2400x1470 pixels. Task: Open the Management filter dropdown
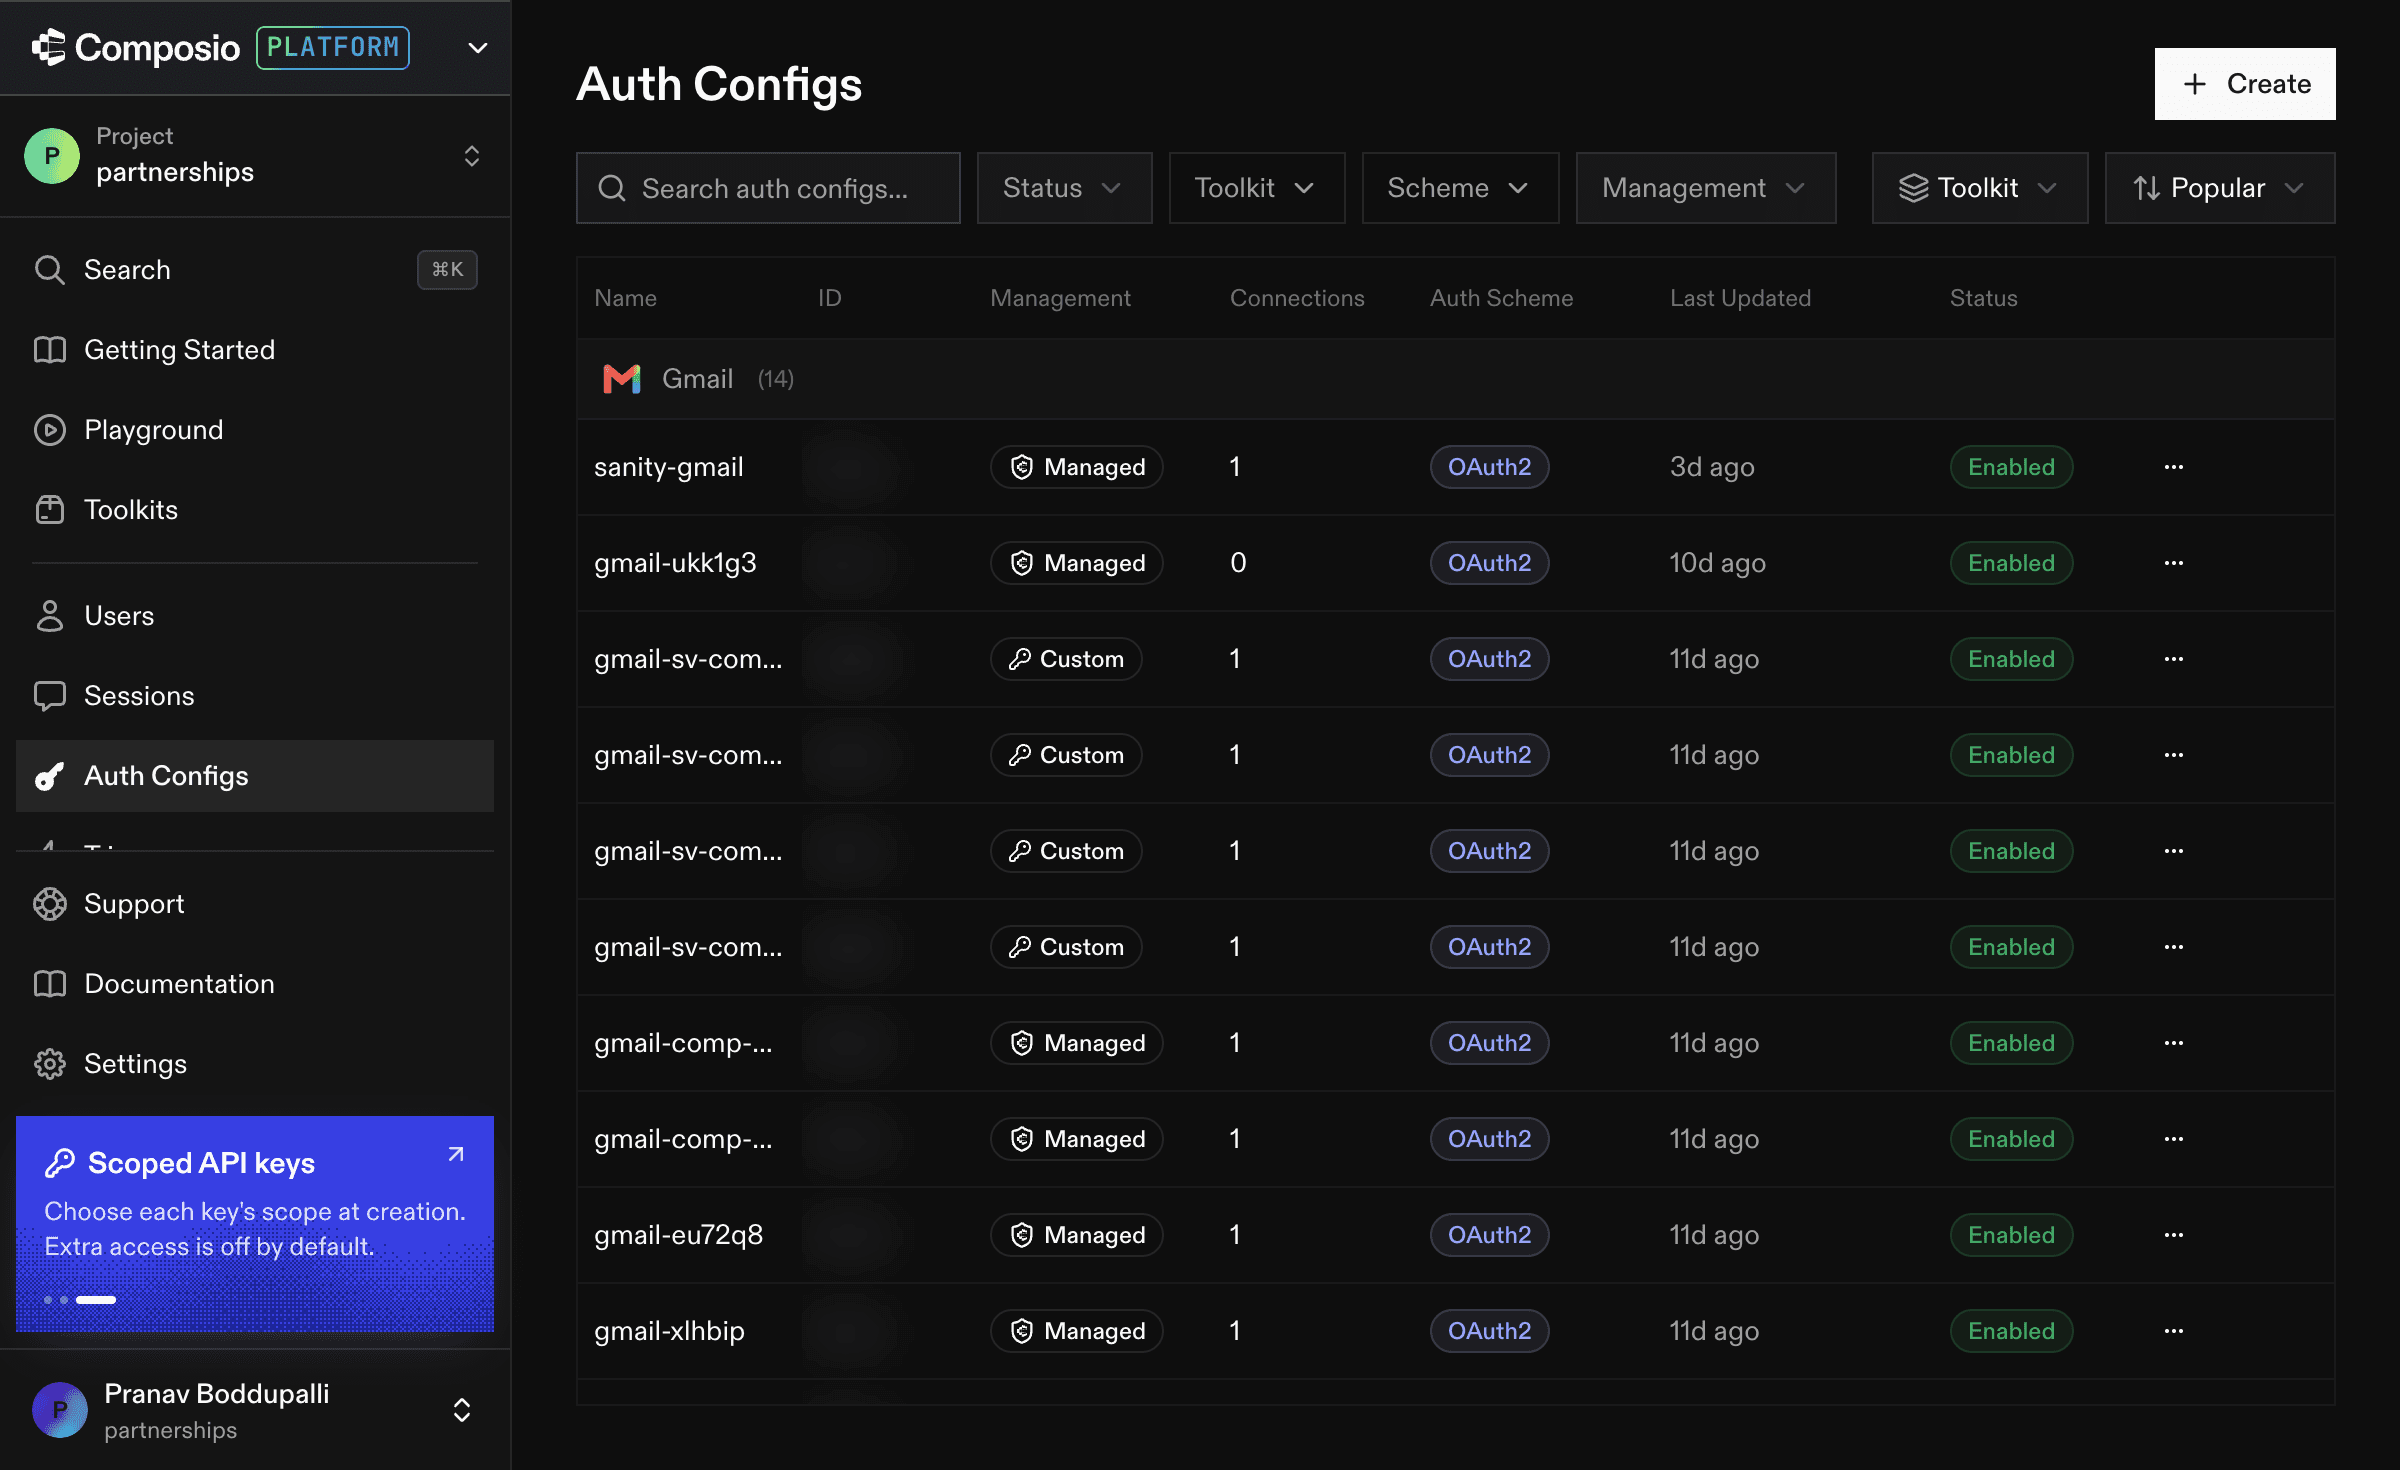pos(1706,188)
